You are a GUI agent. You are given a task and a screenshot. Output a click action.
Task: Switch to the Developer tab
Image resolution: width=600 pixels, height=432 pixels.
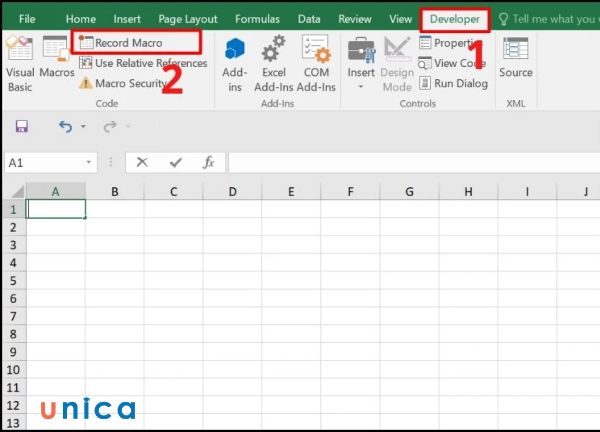click(455, 19)
